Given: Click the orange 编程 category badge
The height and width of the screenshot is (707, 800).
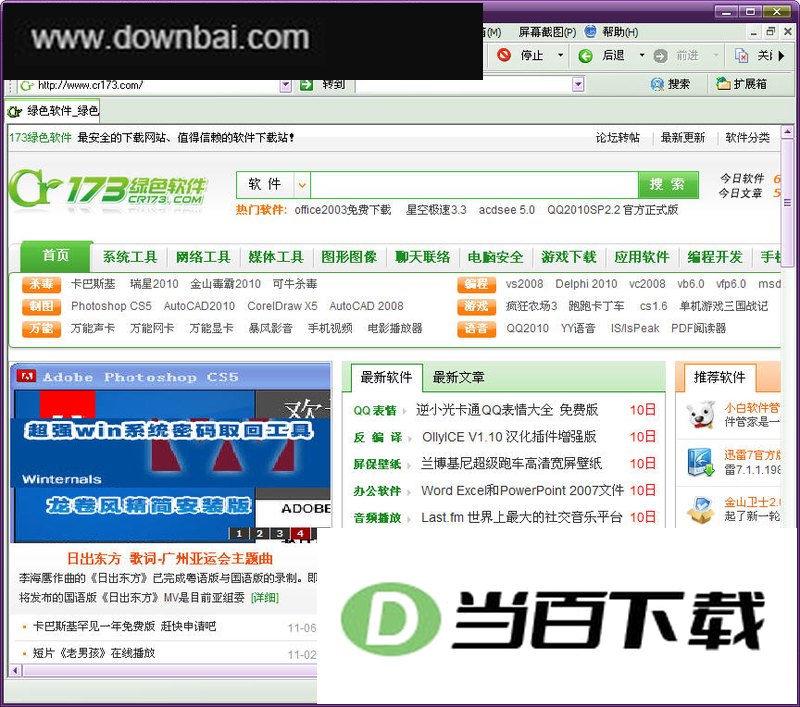Looking at the screenshot, I should 477,284.
